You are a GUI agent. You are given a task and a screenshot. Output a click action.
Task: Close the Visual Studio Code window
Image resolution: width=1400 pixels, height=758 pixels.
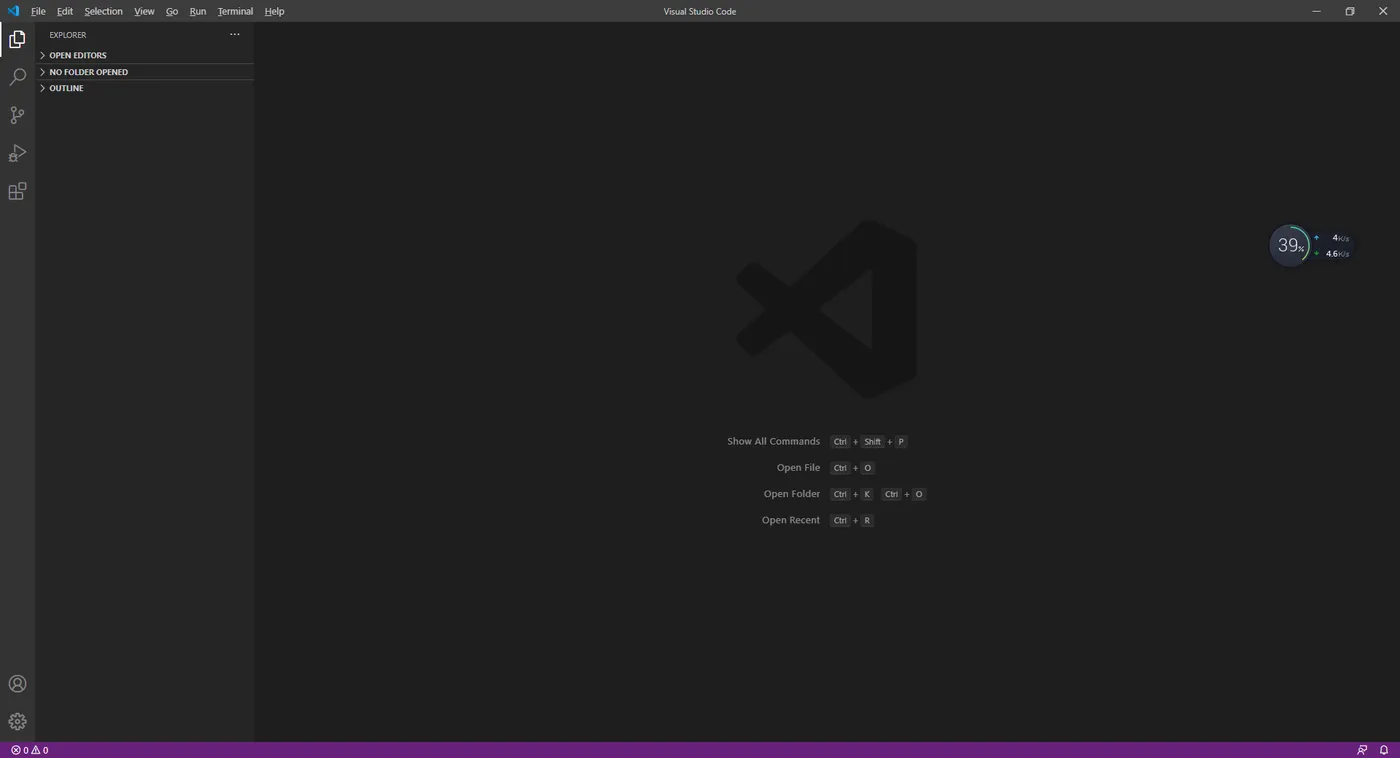tap(1383, 11)
